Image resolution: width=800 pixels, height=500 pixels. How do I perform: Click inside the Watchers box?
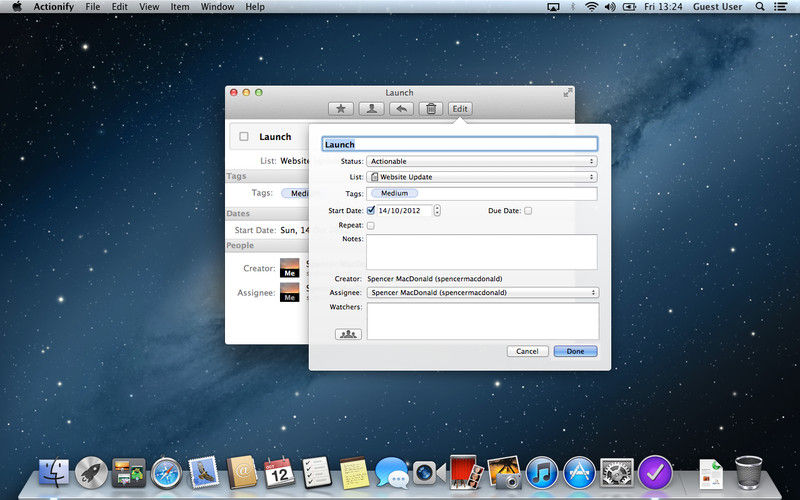pos(483,321)
